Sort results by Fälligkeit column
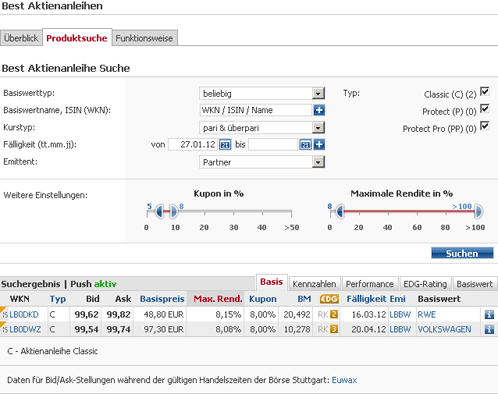 [366, 299]
